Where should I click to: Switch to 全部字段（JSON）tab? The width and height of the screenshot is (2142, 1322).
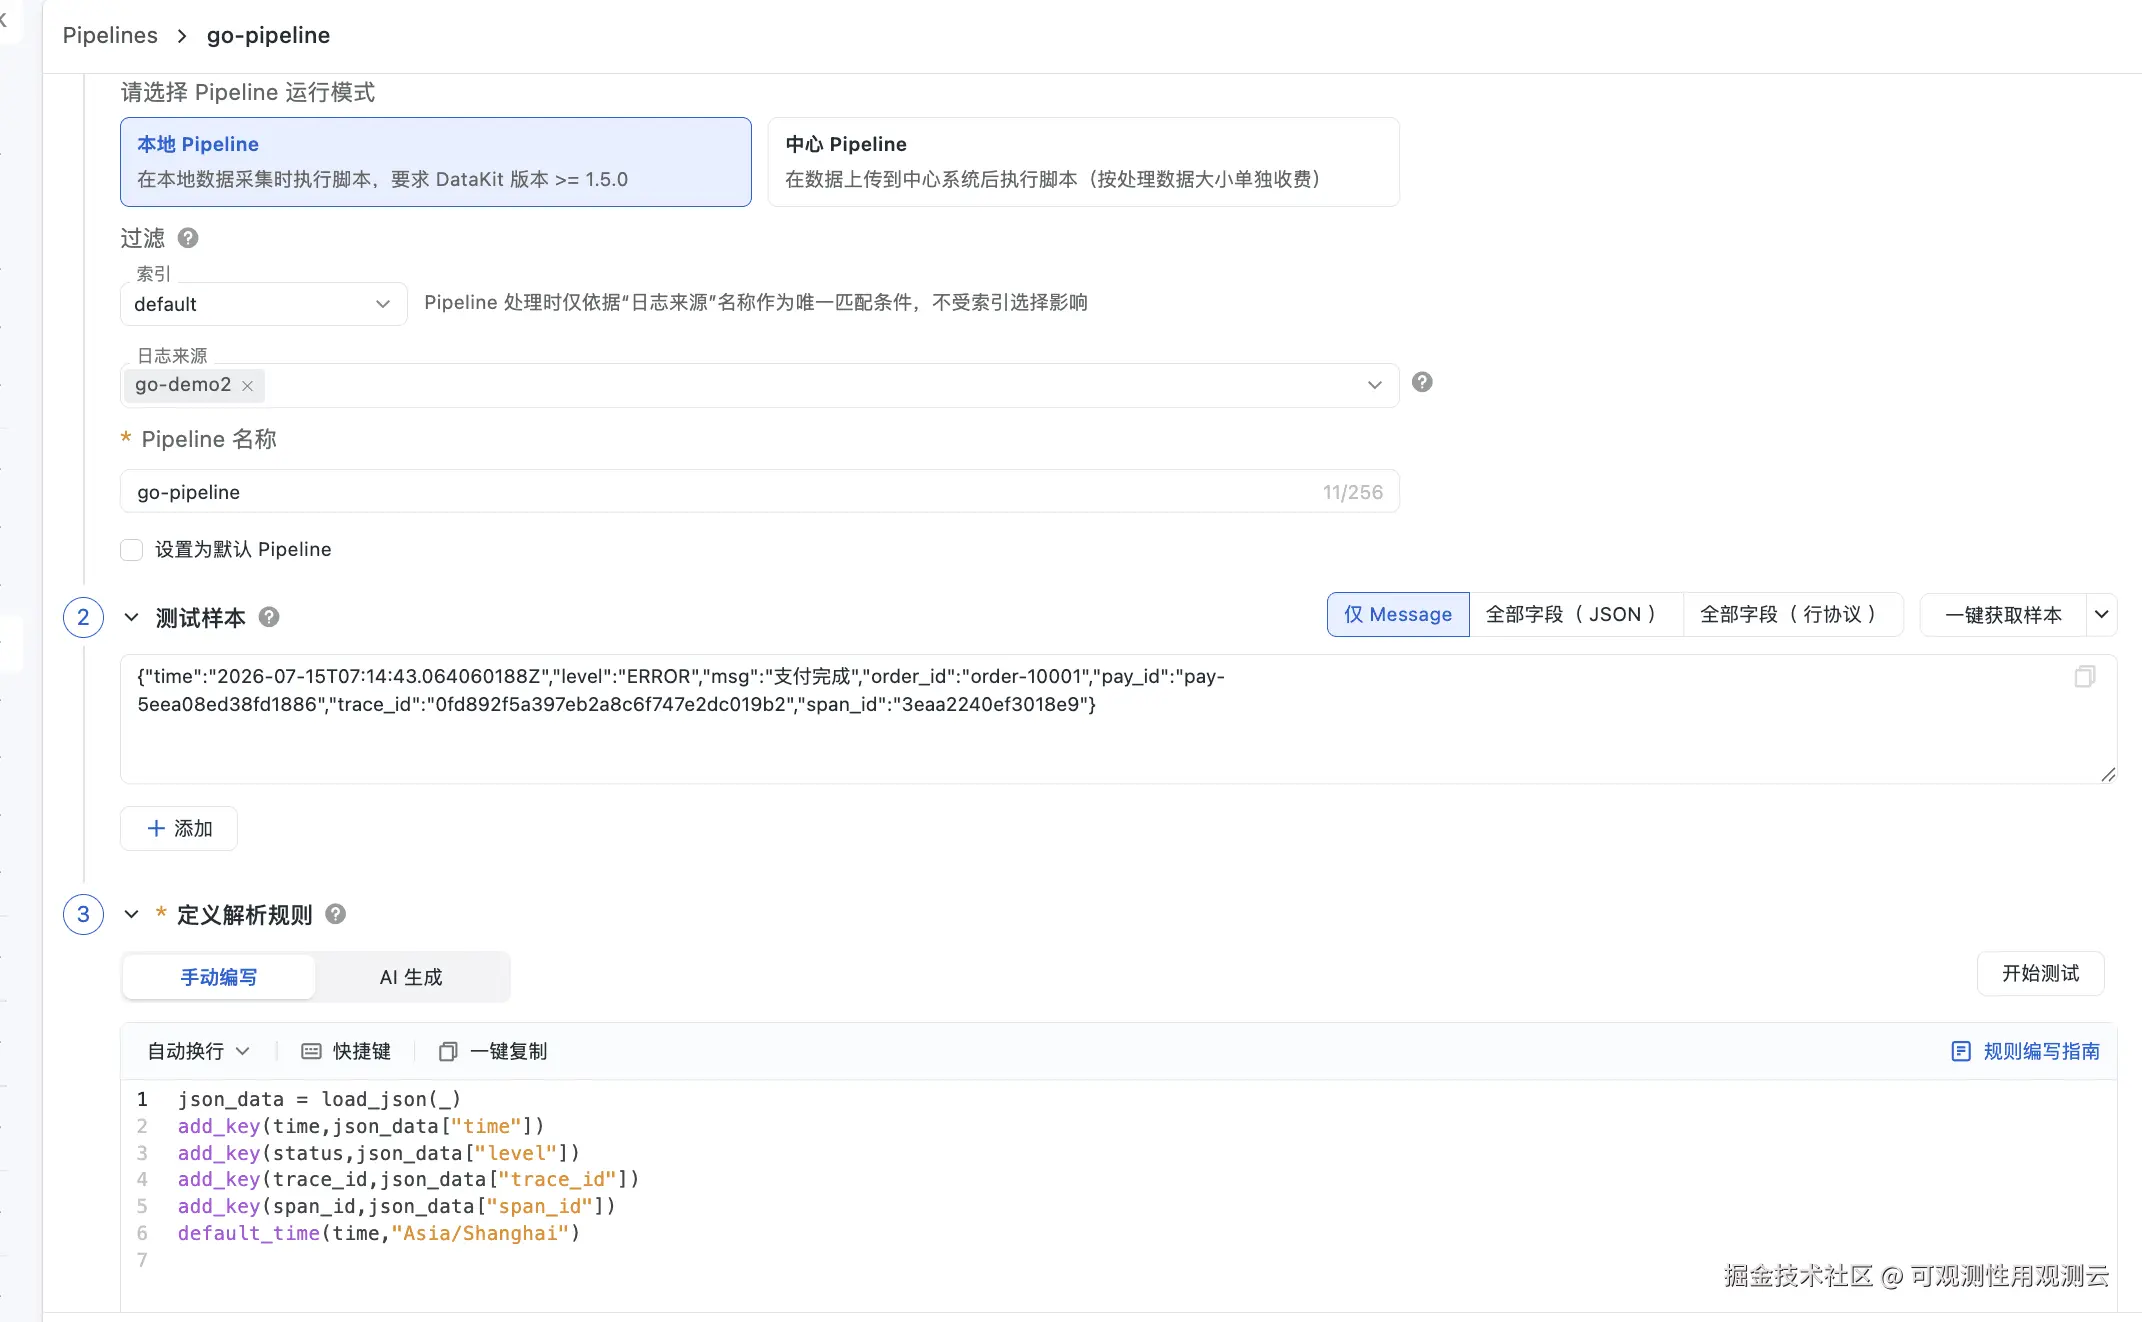(x=1576, y=614)
